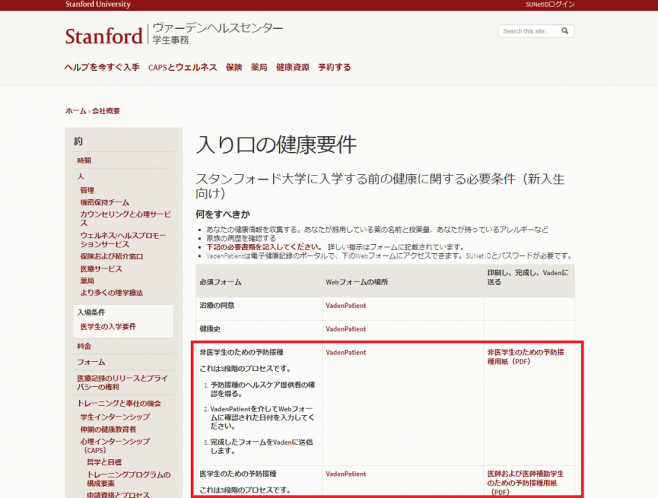658x498 pixels.
Task: Open 申請資格とプロセス sidebar link
Action: 118,495
